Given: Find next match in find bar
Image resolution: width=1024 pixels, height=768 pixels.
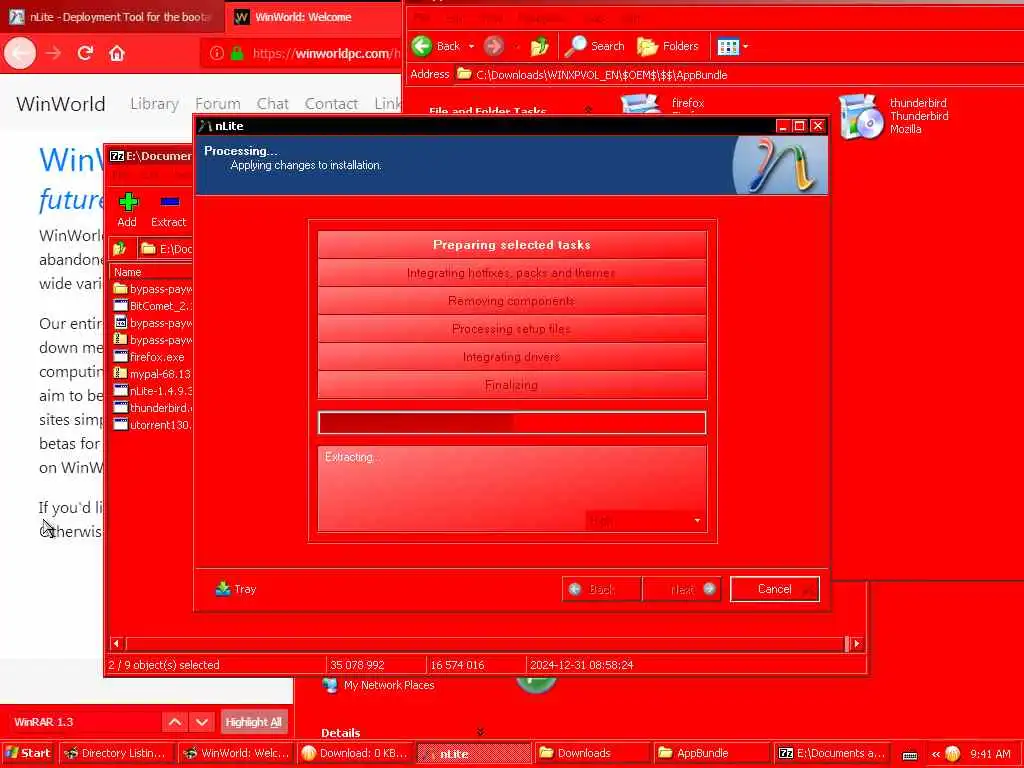Looking at the screenshot, I should [x=202, y=722].
